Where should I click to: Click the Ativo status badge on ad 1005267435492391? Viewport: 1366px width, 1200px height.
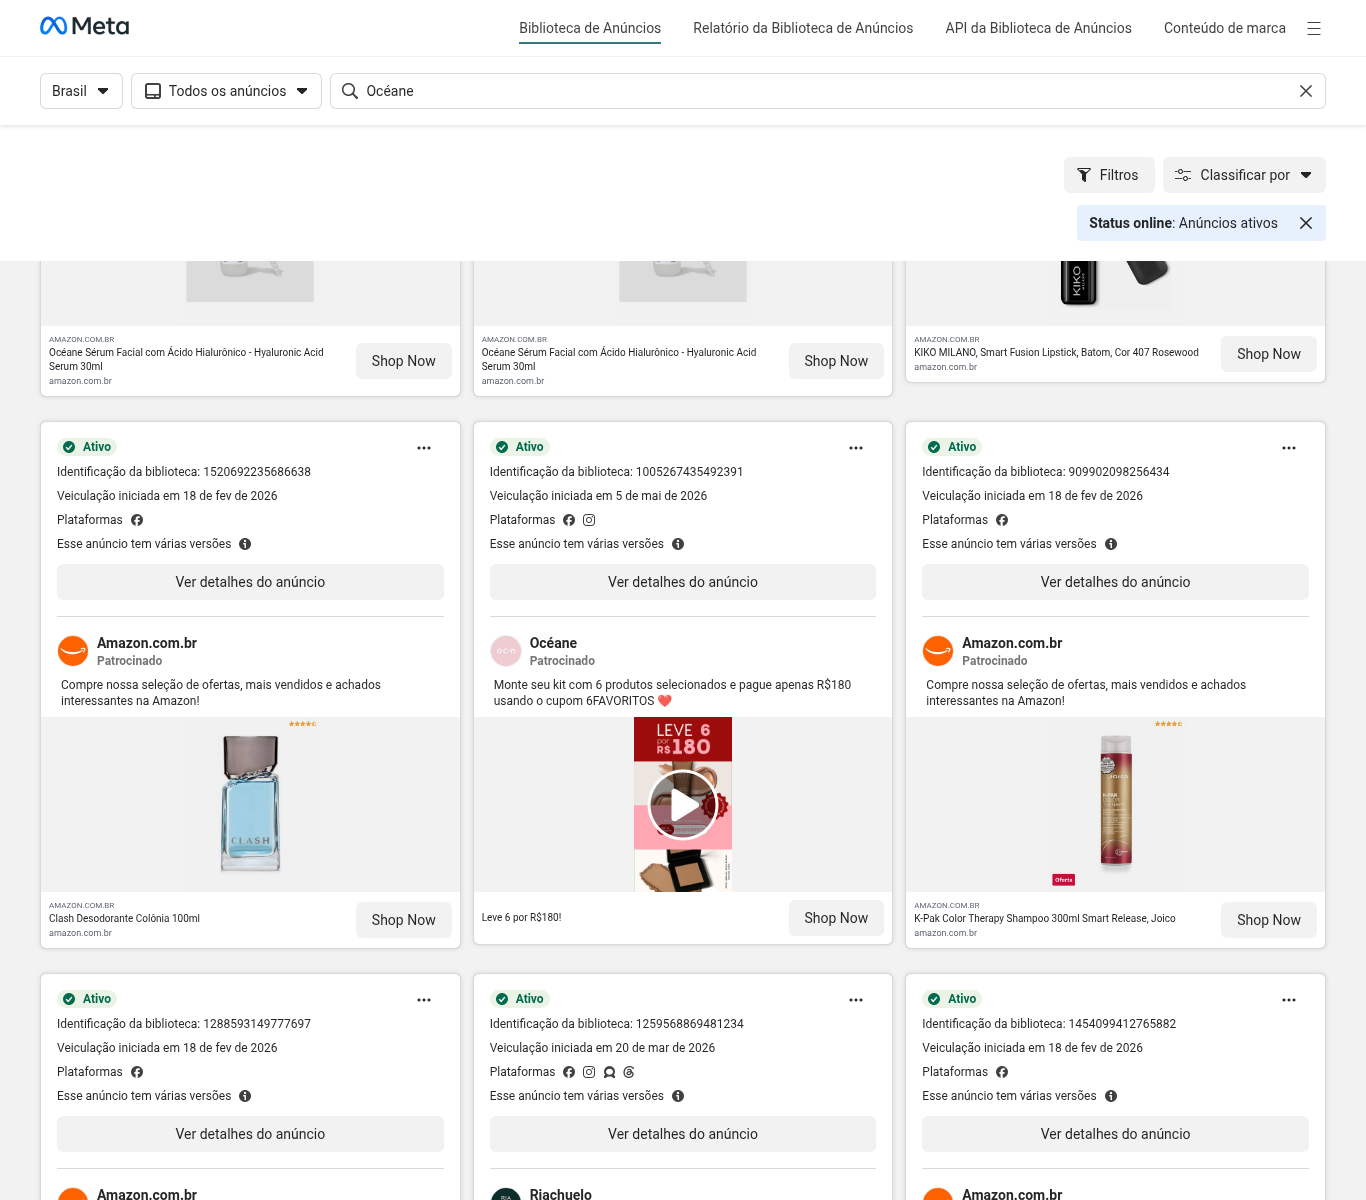(x=520, y=447)
